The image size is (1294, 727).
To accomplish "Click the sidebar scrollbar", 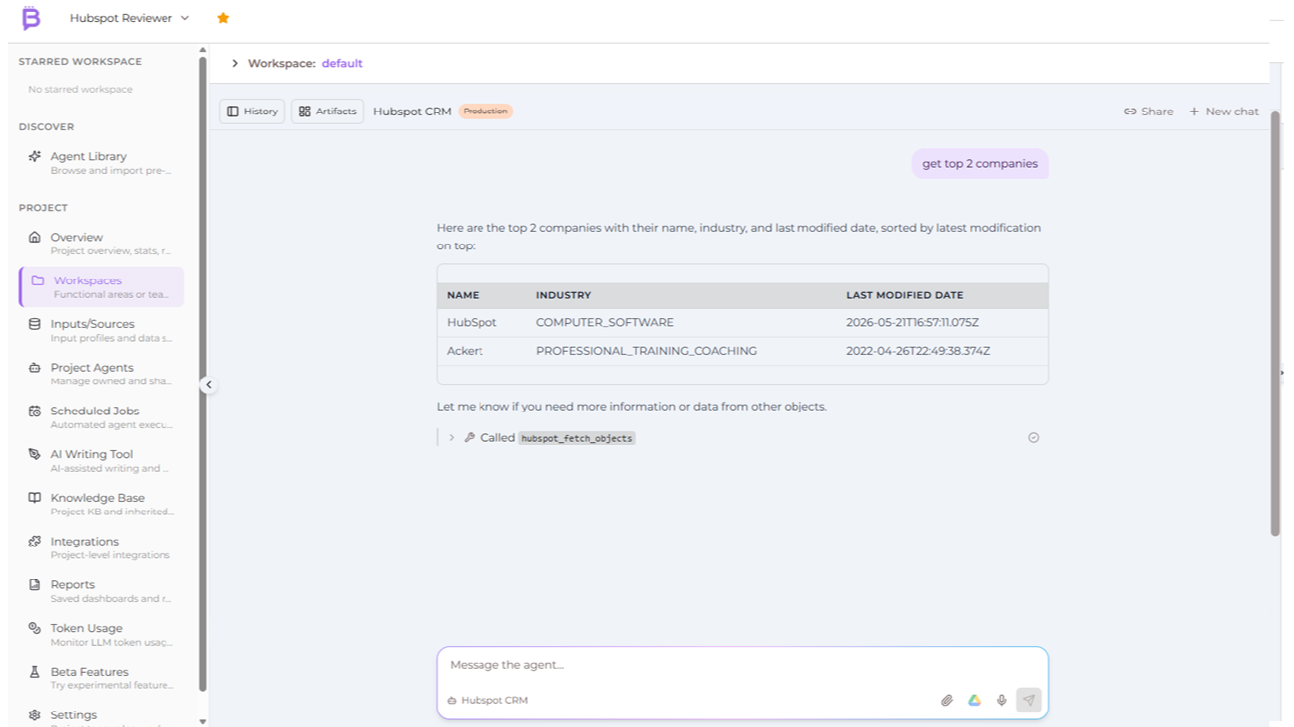I will point(203,374).
